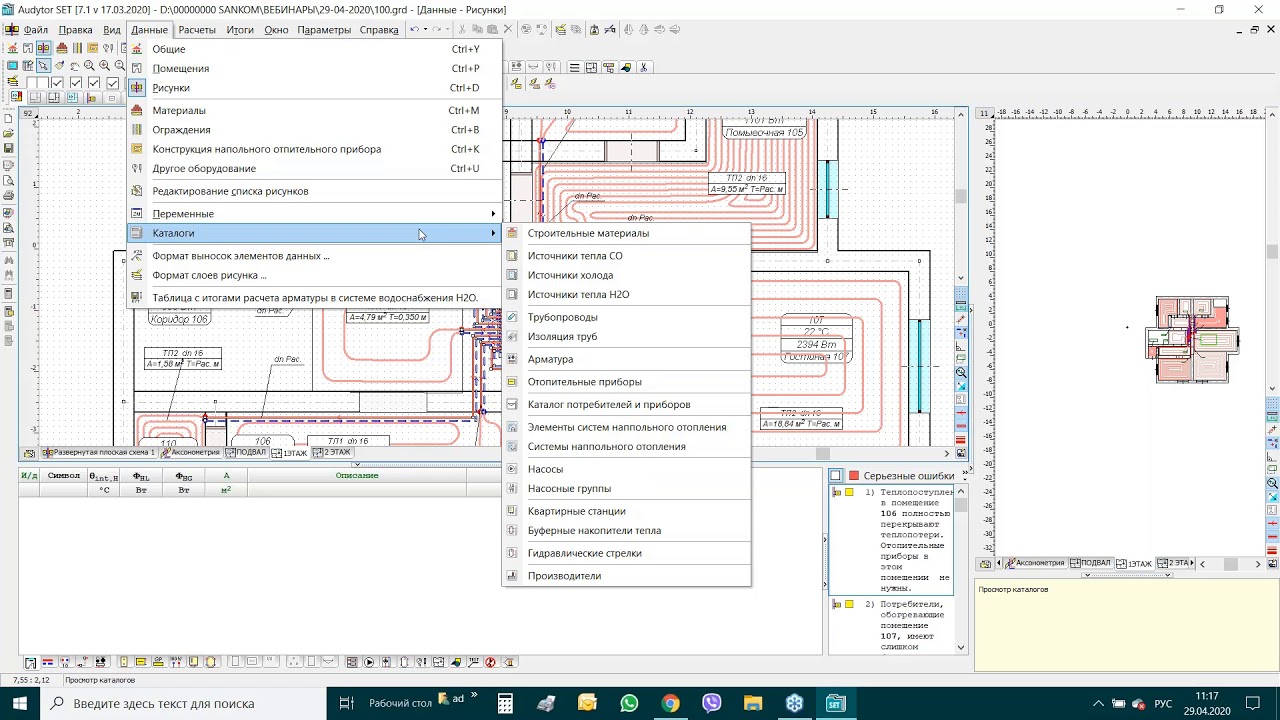Open the dropdown arrow beside Серьезные ошибки
The width and height of the screenshot is (1280, 720).
coord(965,476)
